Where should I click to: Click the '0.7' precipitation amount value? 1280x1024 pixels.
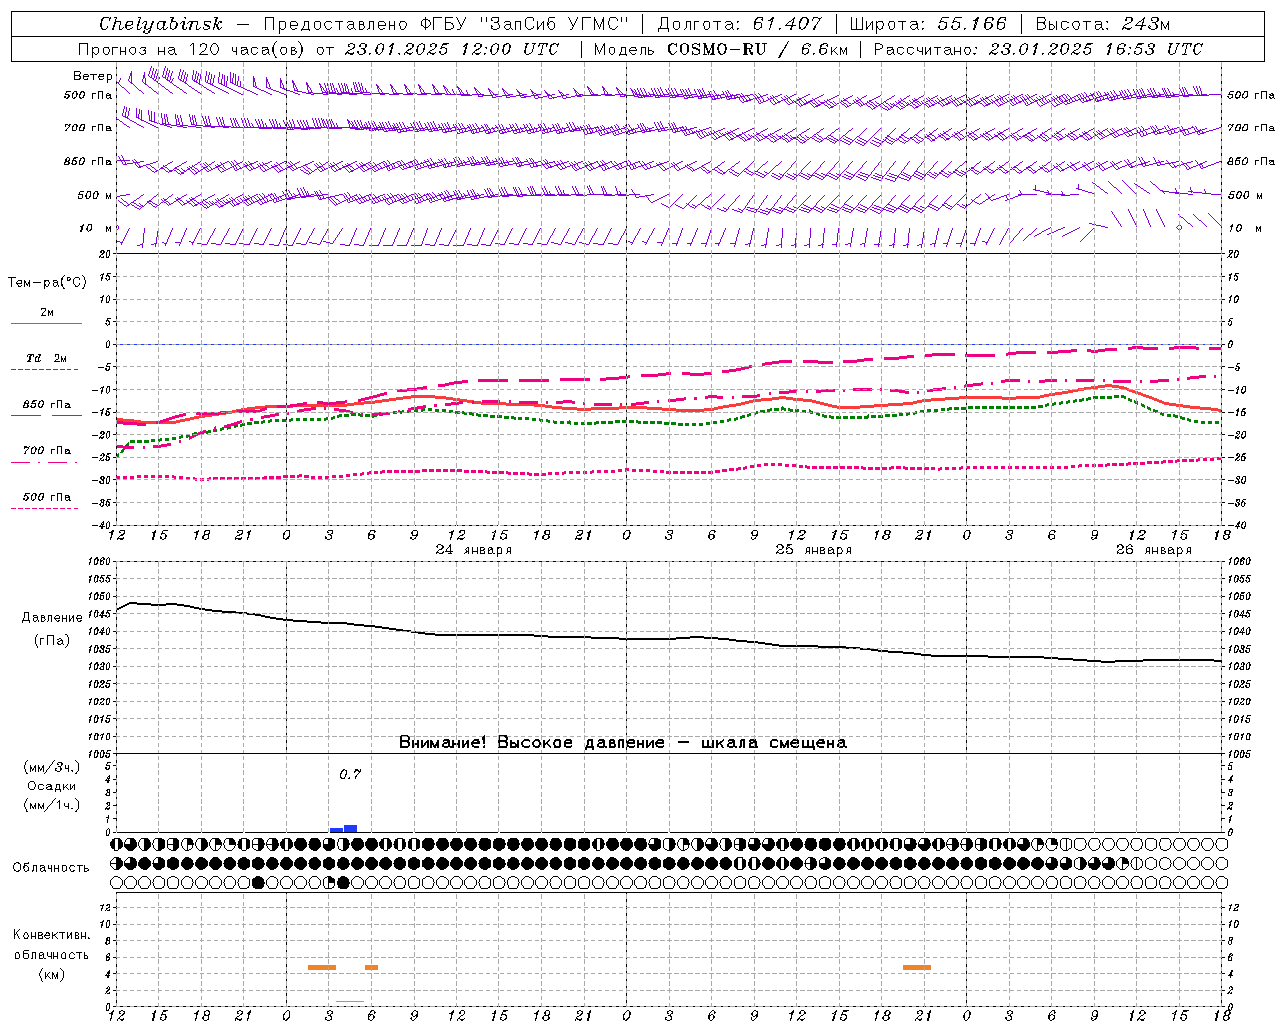tap(349, 774)
